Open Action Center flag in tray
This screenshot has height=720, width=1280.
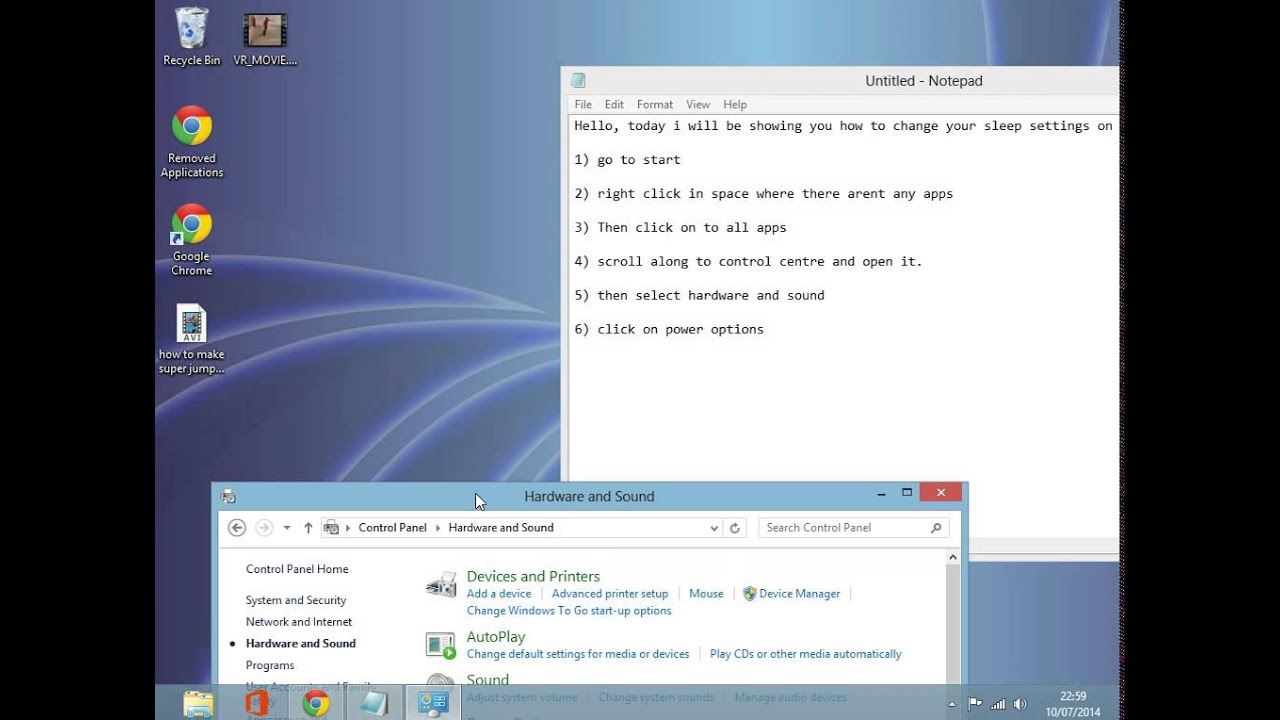coord(975,704)
